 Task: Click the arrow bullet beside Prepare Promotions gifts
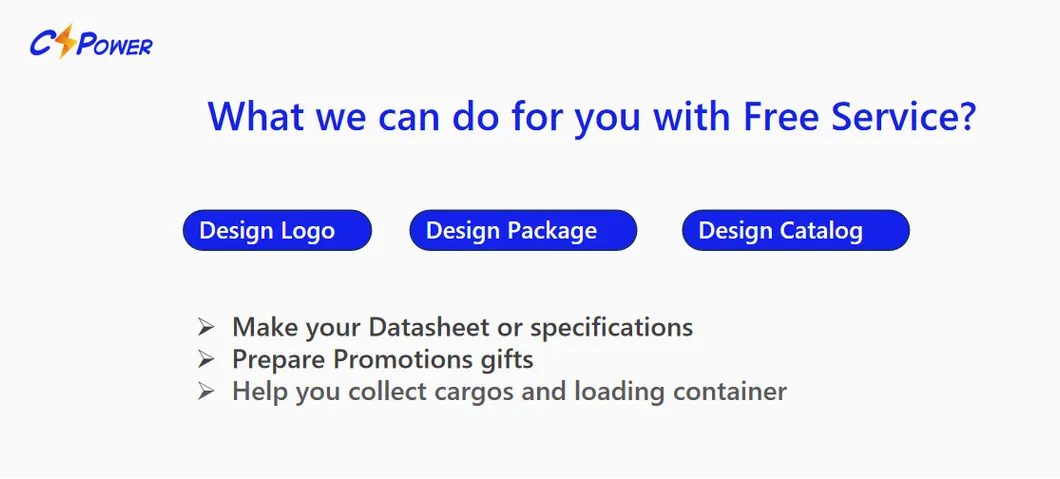[206, 358]
